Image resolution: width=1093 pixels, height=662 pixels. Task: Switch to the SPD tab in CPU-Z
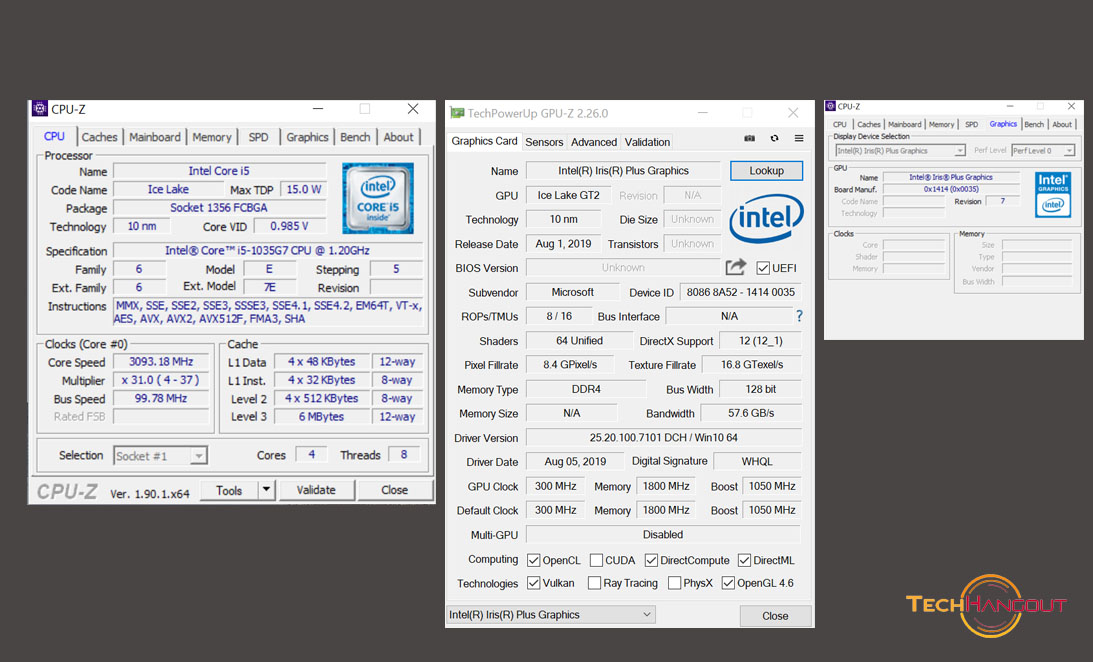pyautogui.click(x=259, y=137)
